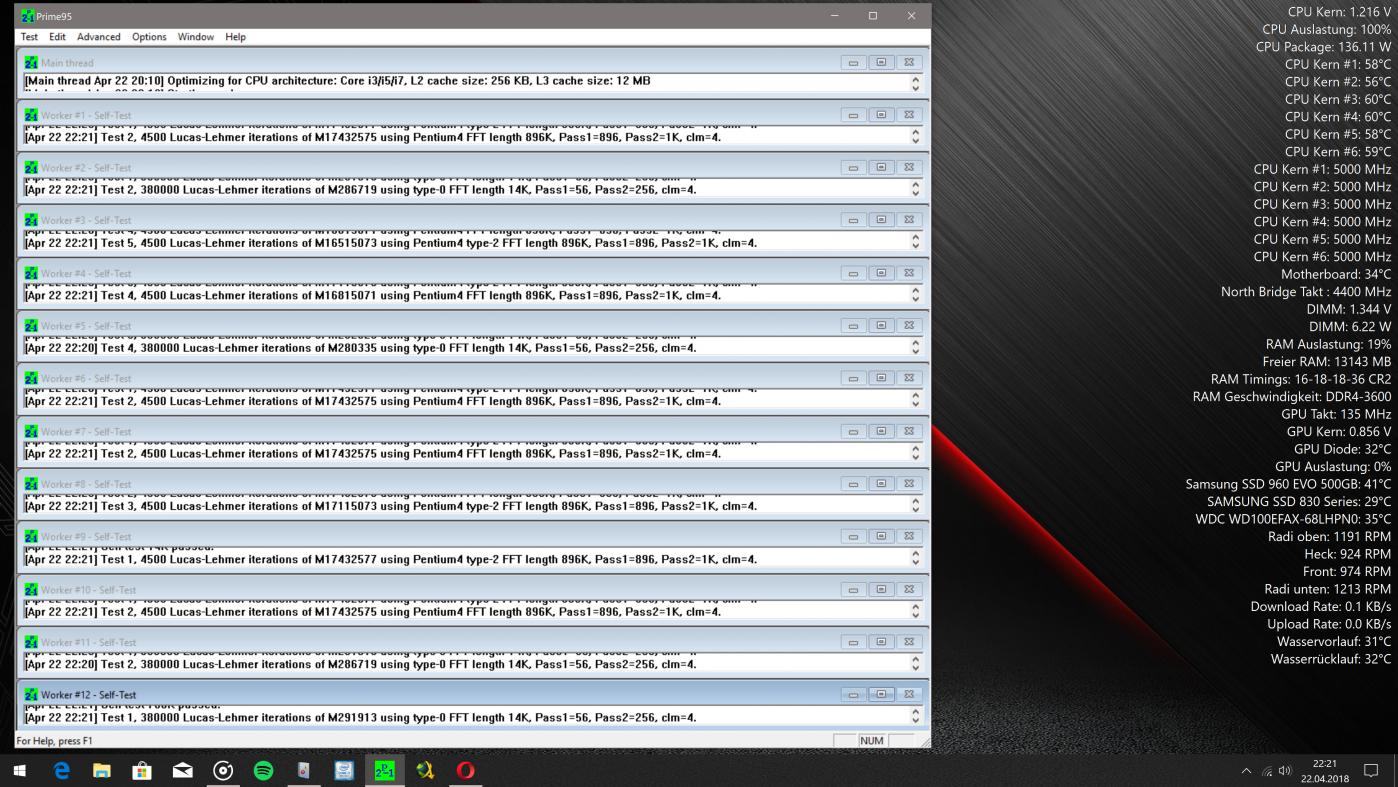Open Spotify from the taskbar
The image size is (1398, 787).
click(264, 770)
